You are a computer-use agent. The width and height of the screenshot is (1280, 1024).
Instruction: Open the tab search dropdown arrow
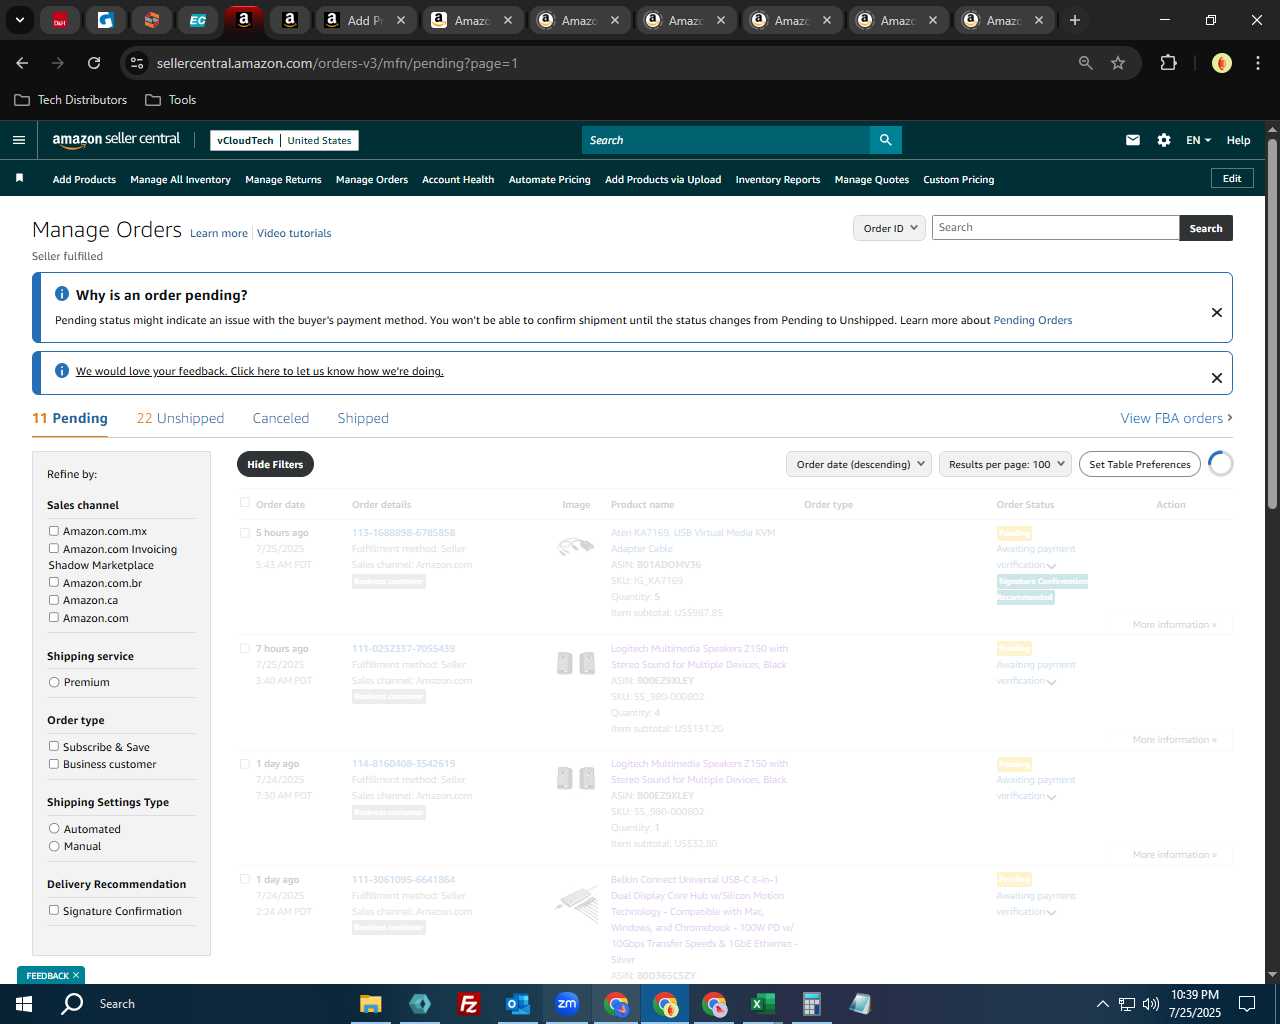tap(20, 20)
